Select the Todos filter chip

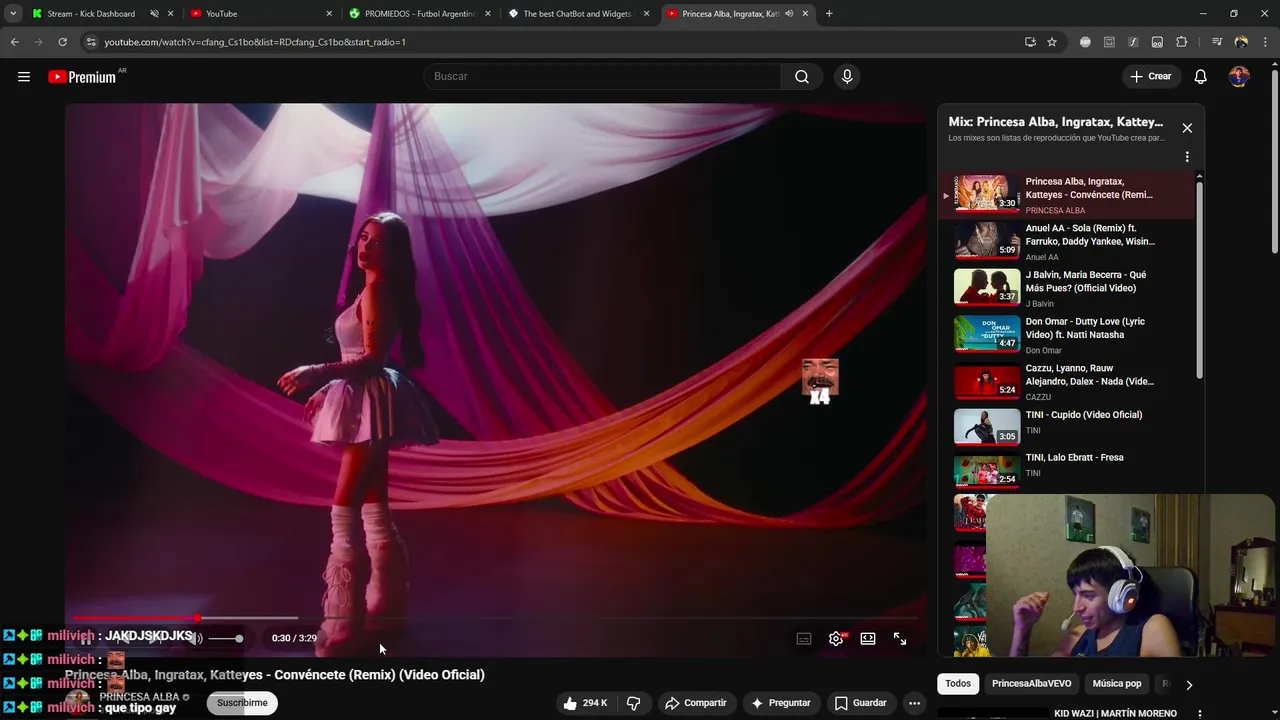[958, 684]
